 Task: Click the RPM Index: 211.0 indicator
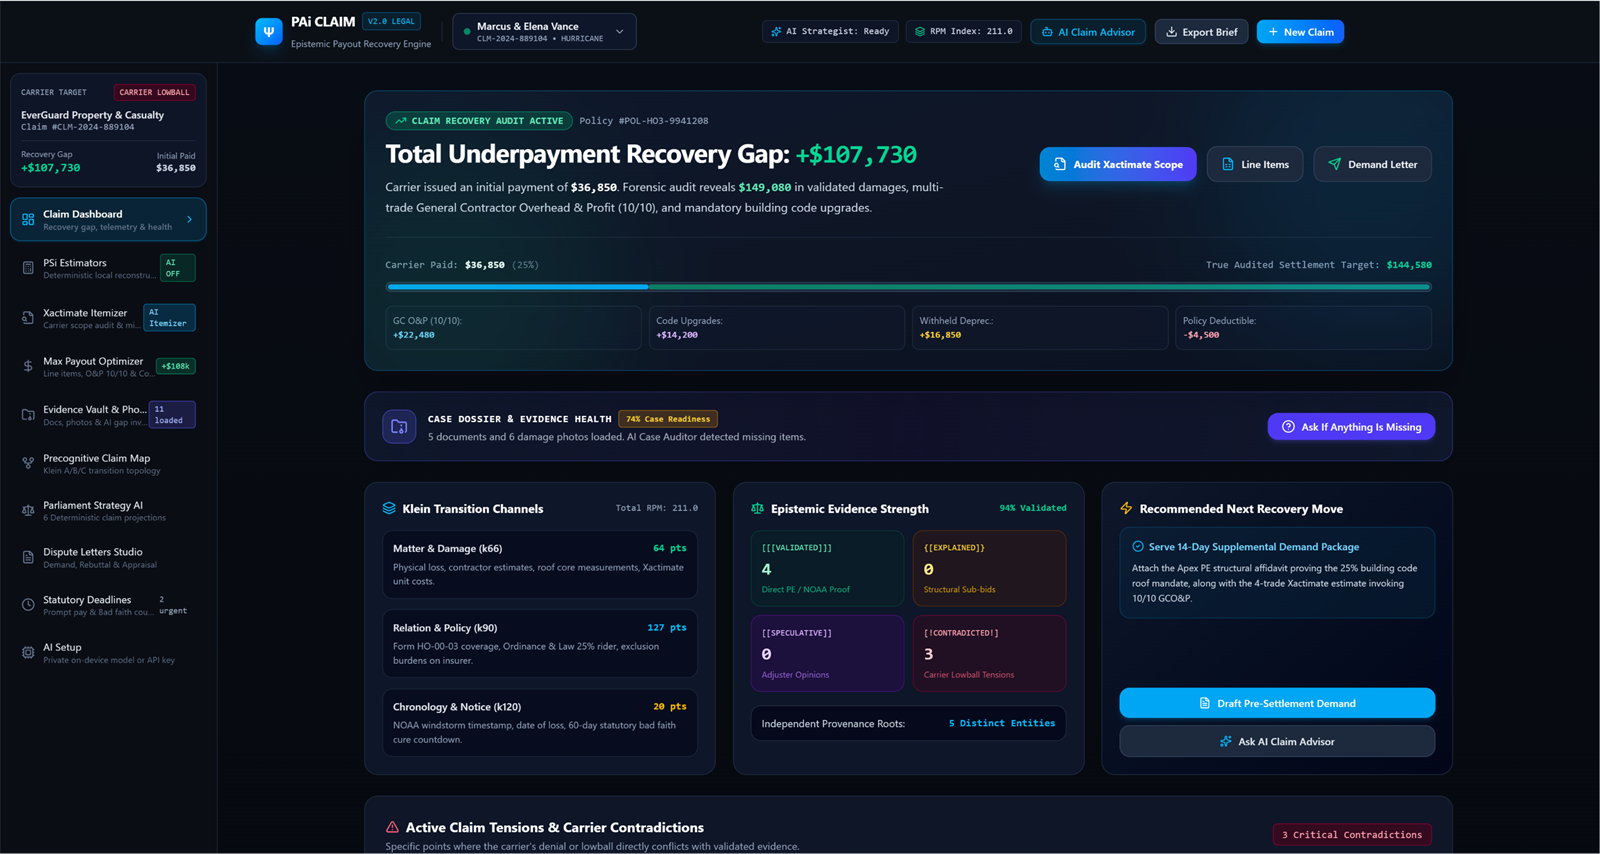coord(964,32)
